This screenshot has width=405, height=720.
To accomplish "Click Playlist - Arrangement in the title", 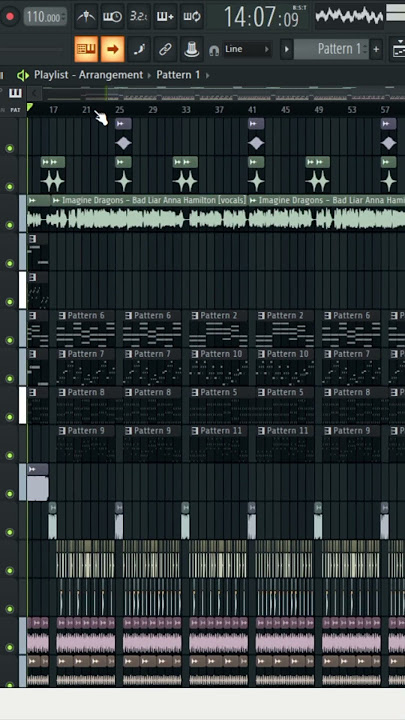I will (89, 75).
